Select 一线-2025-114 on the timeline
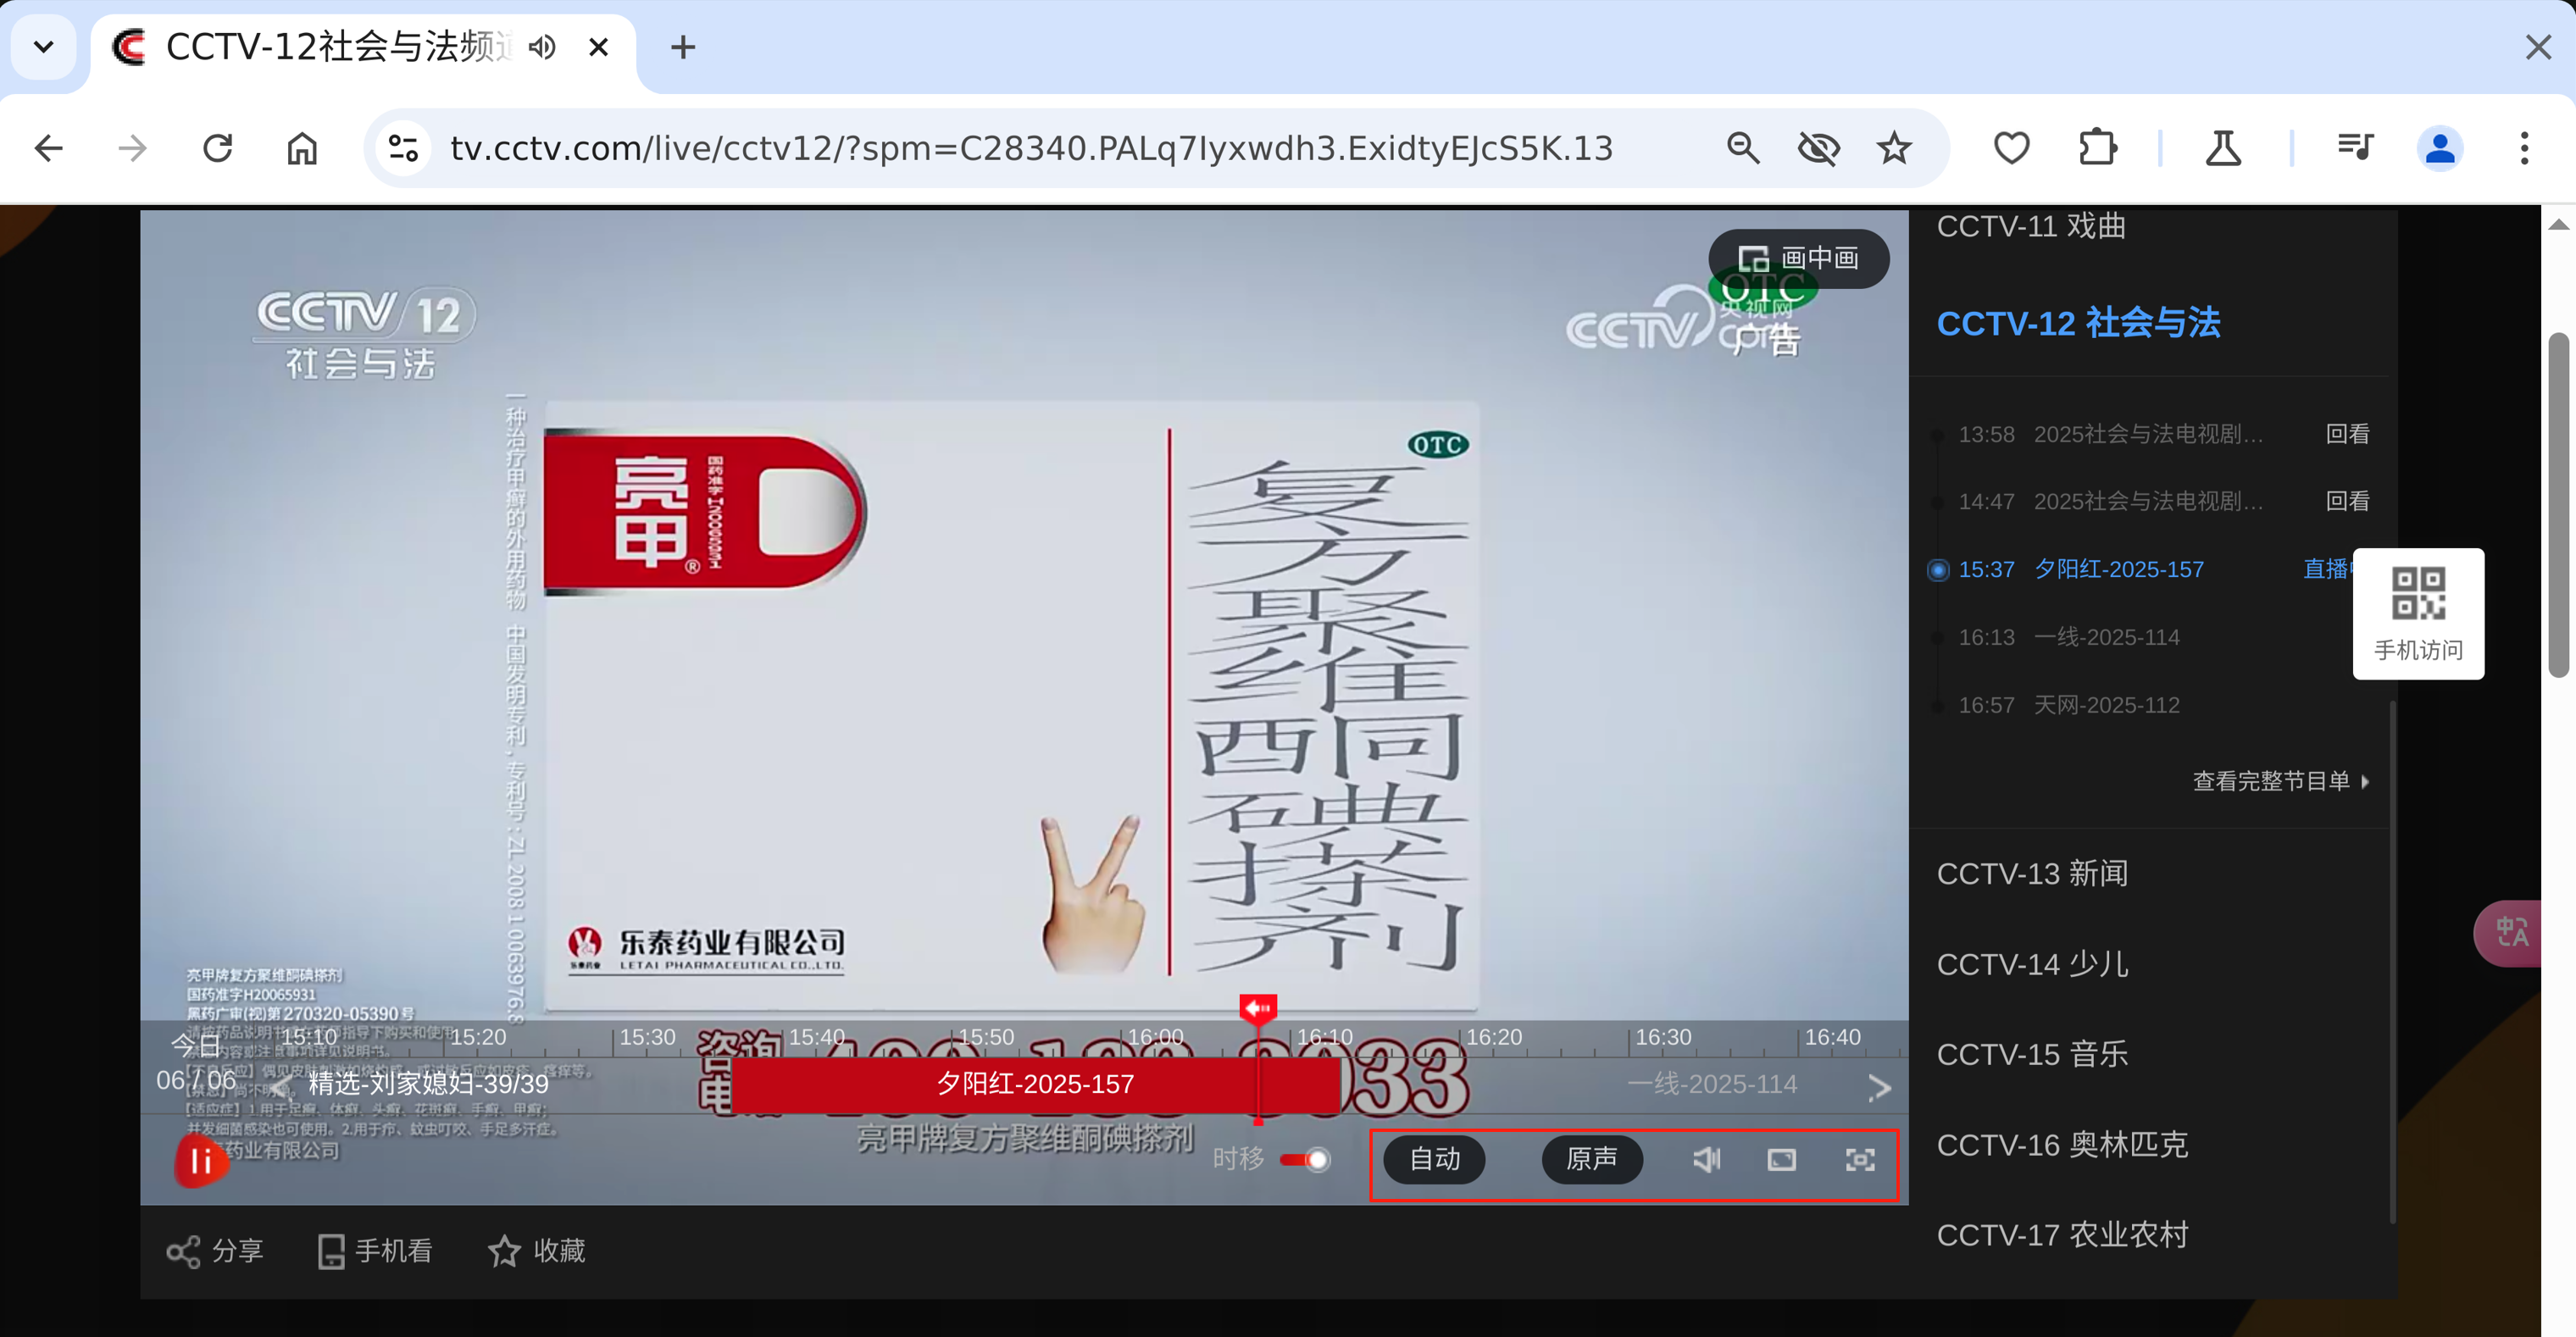Viewport: 2576px width, 1337px height. 1712,1084
